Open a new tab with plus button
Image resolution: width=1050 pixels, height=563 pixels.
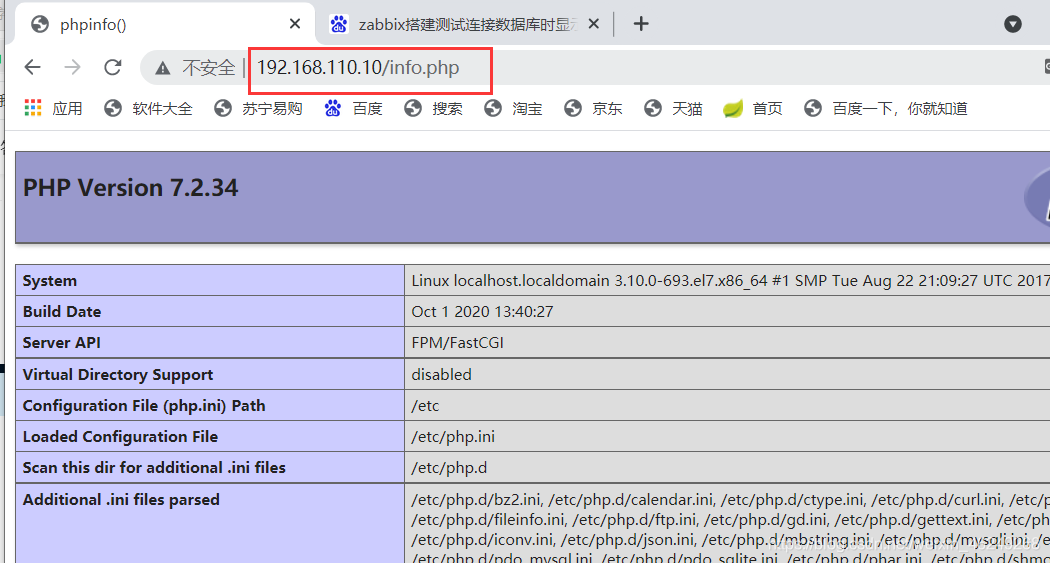(x=641, y=24)
